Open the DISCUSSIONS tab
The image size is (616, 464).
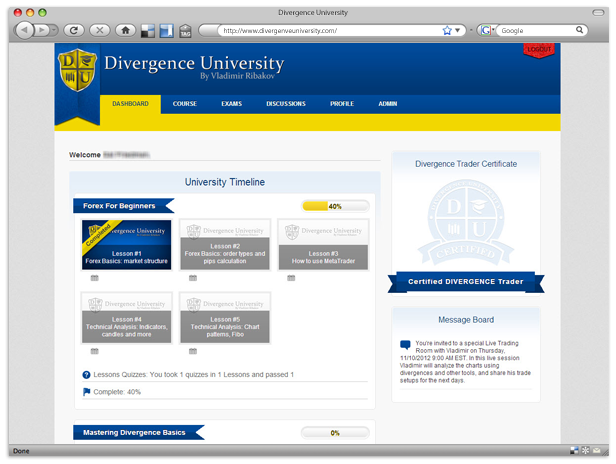[x=286, y=104]
